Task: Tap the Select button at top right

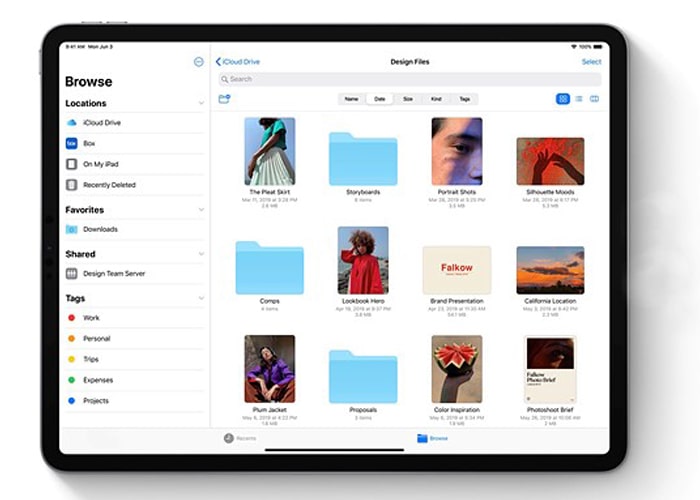Action: pos(591,62)
